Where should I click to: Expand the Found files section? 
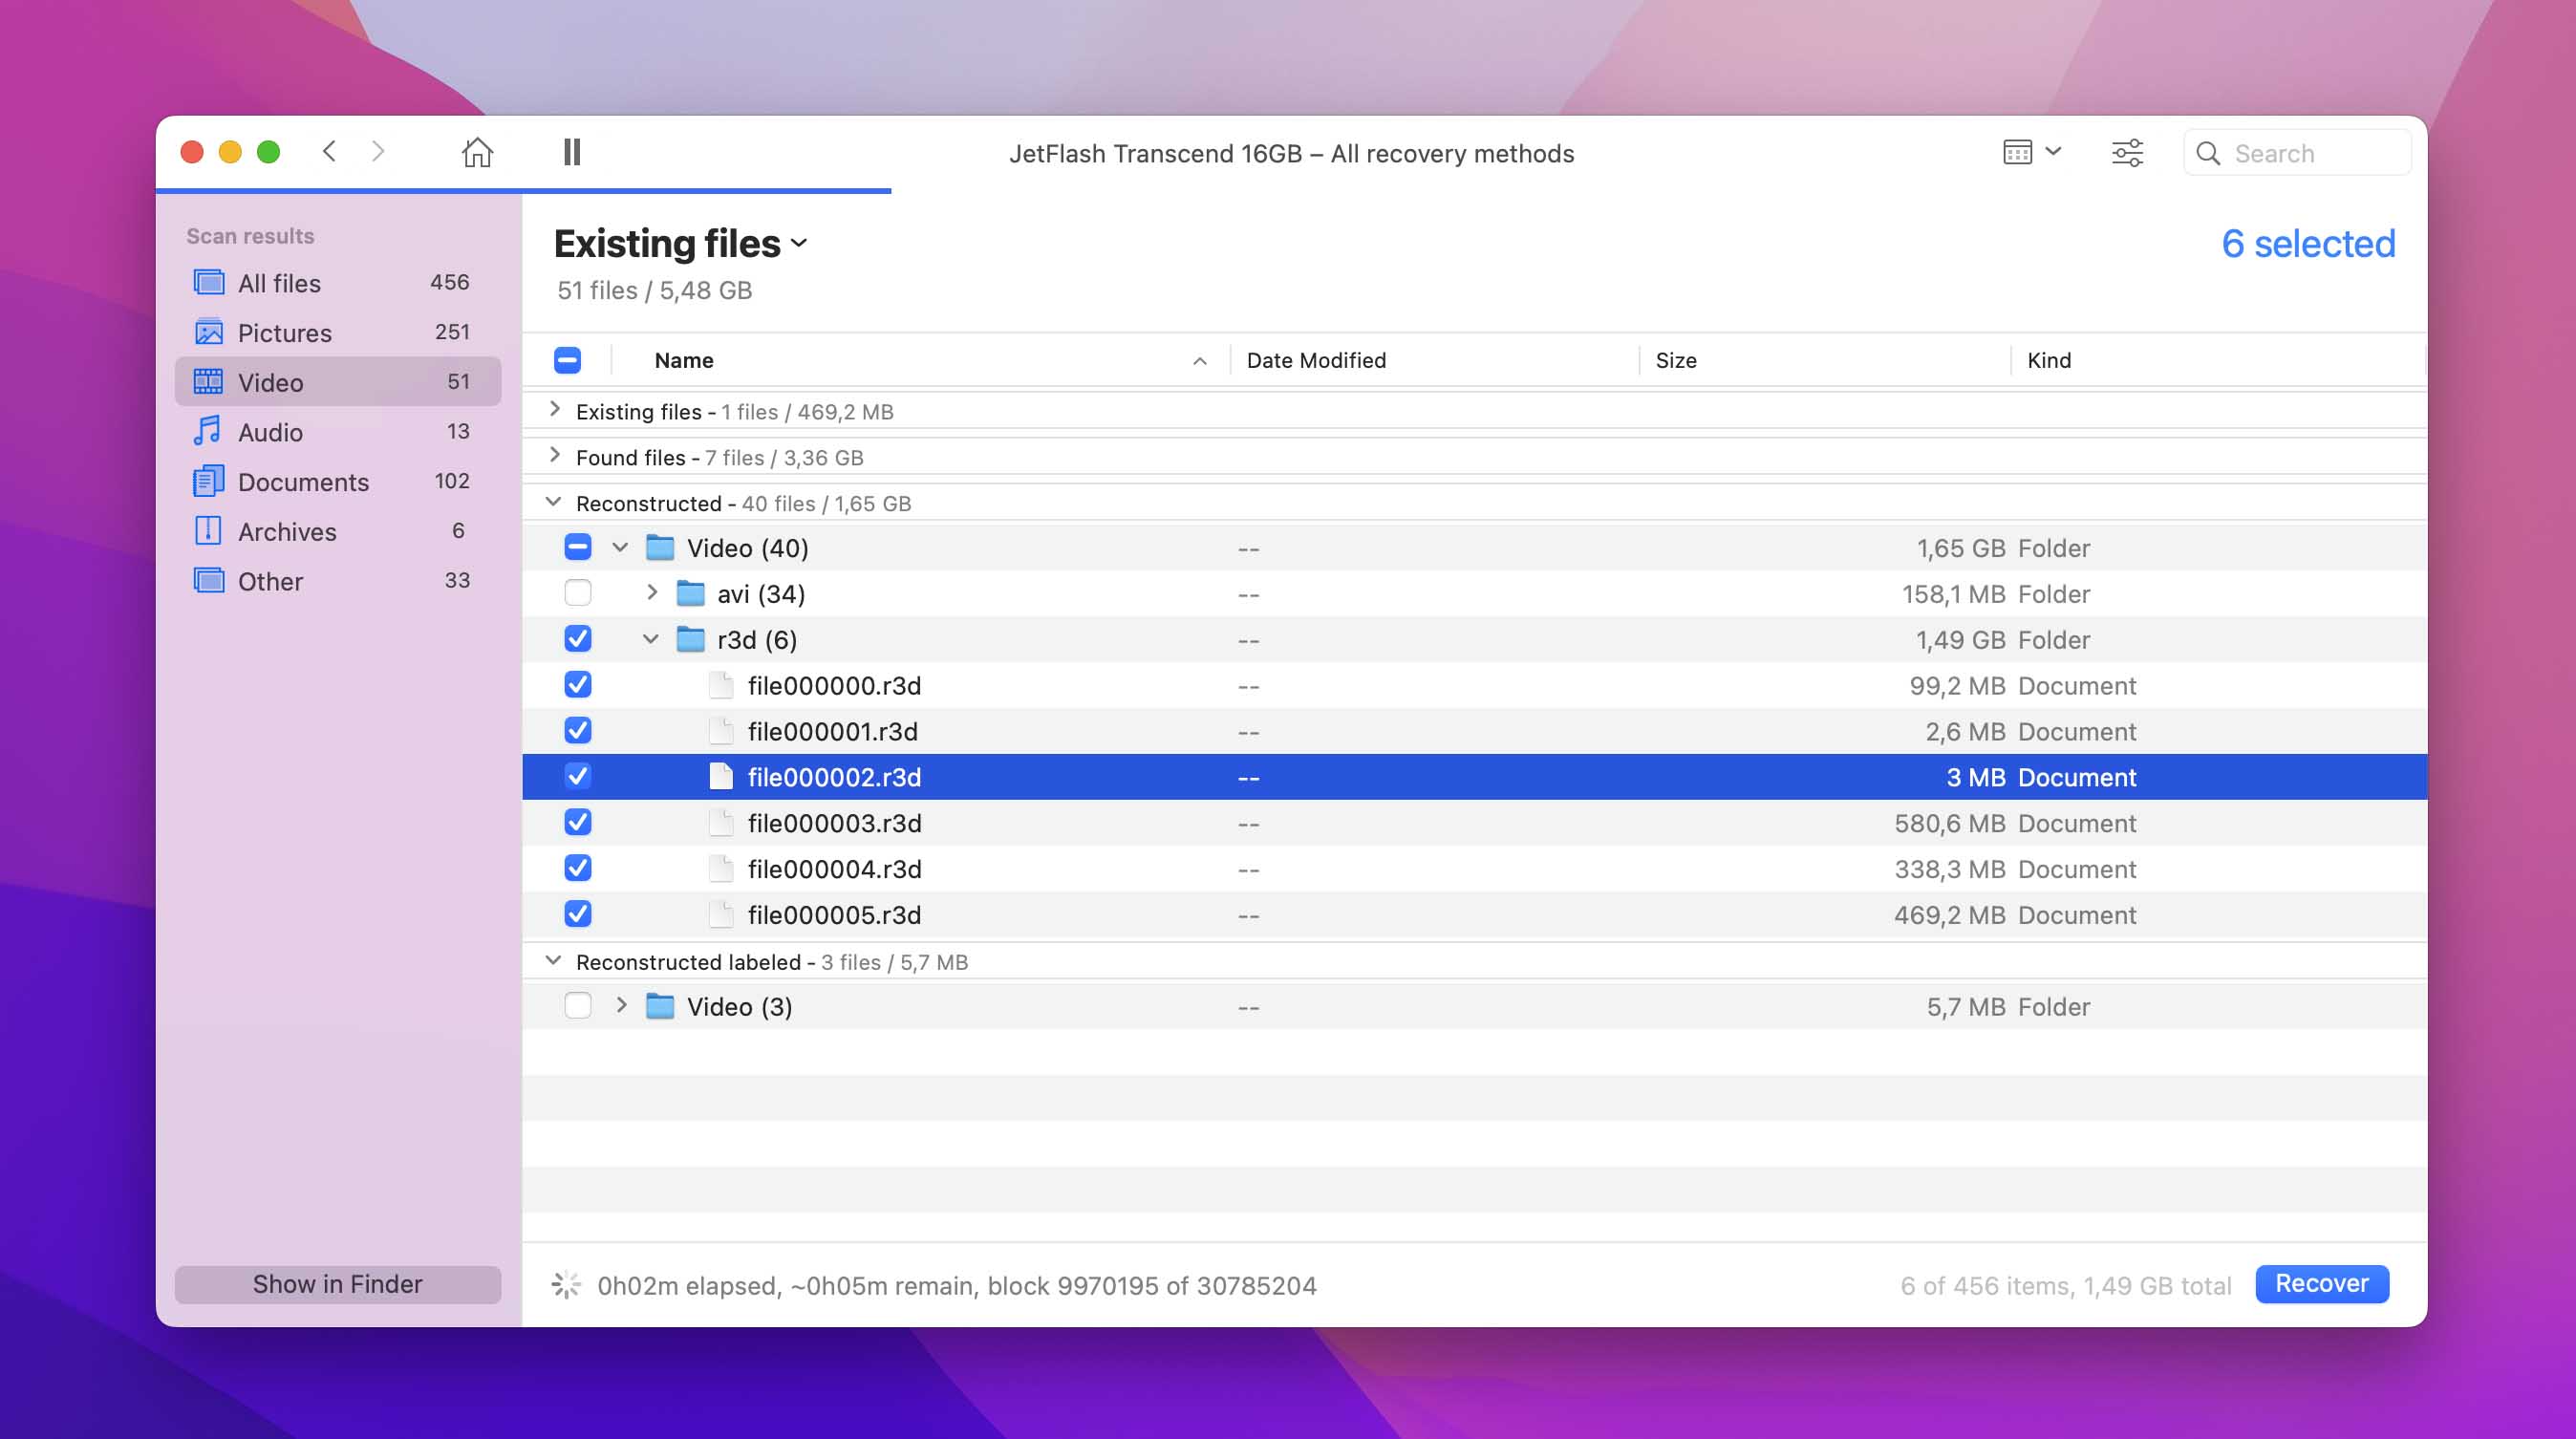[x=555, y=457]
